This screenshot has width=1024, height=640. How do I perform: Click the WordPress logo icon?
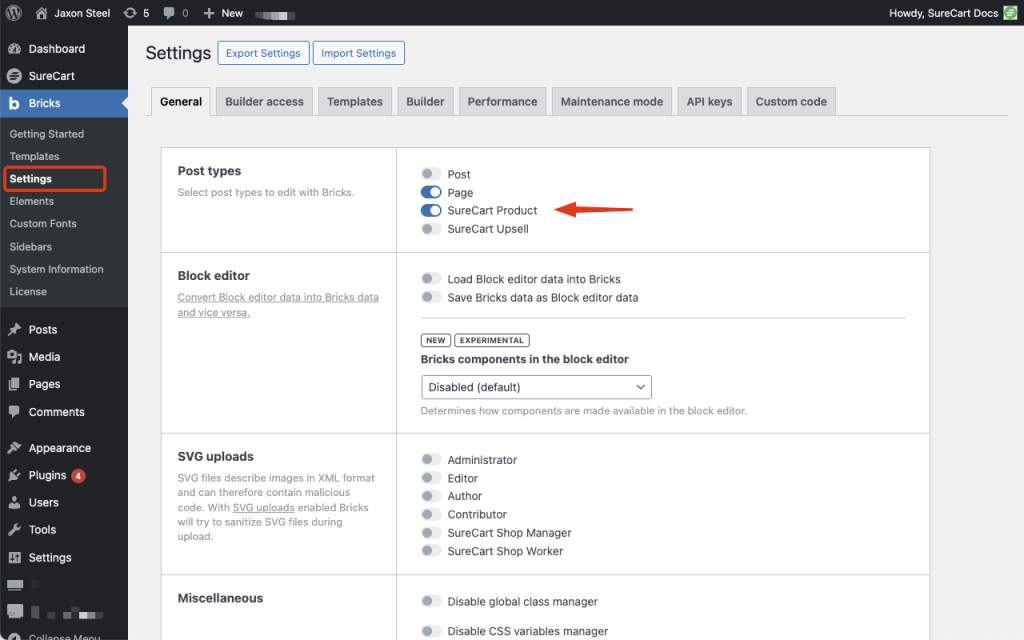point(14,13)
